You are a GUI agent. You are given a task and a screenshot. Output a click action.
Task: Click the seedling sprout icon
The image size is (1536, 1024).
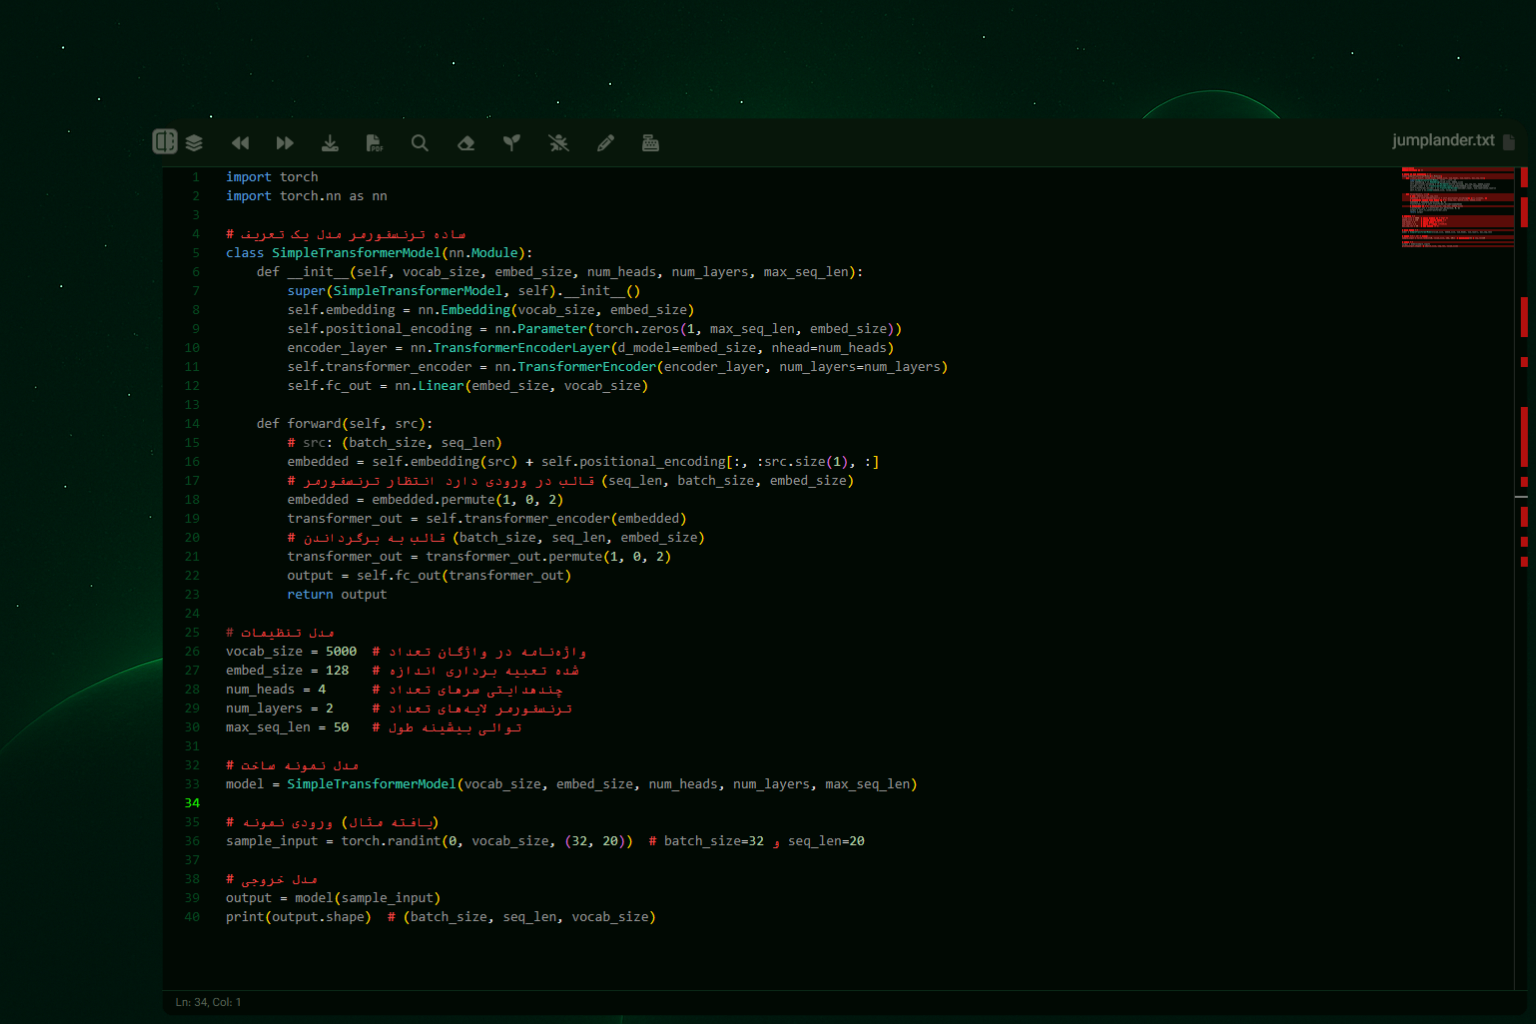[512, 143]
